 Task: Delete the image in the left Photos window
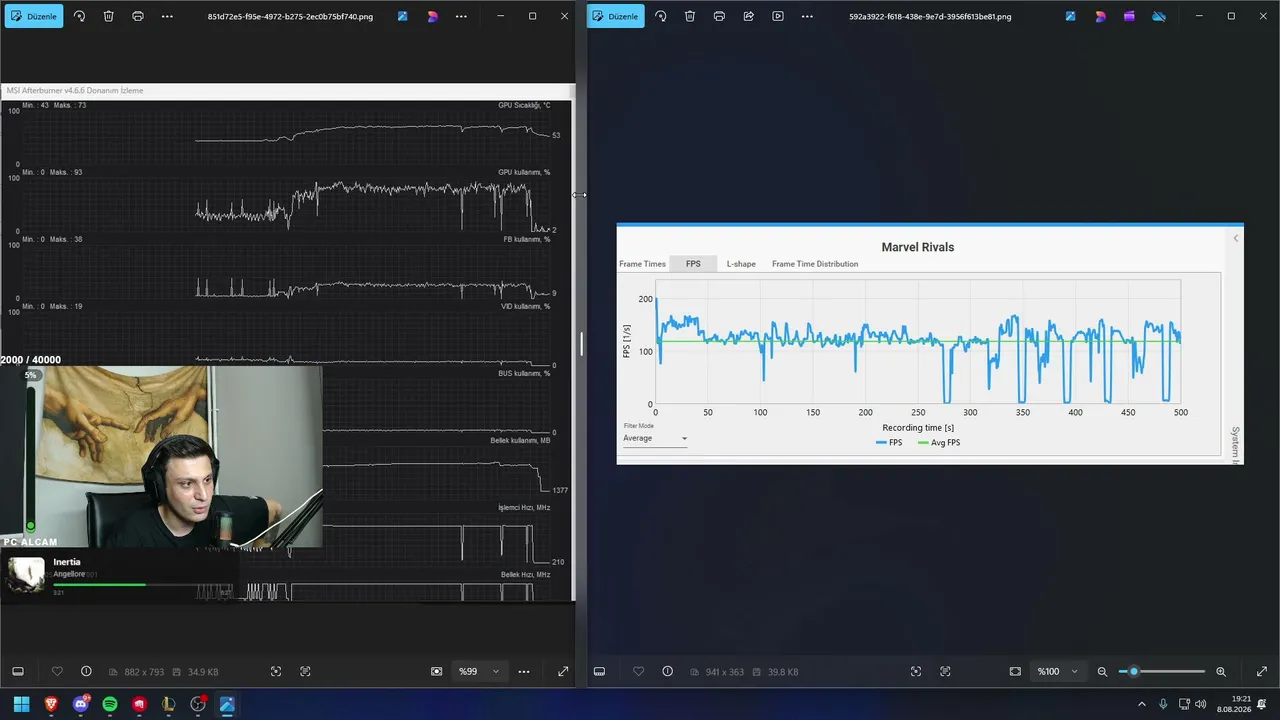(x=109, y=16)
